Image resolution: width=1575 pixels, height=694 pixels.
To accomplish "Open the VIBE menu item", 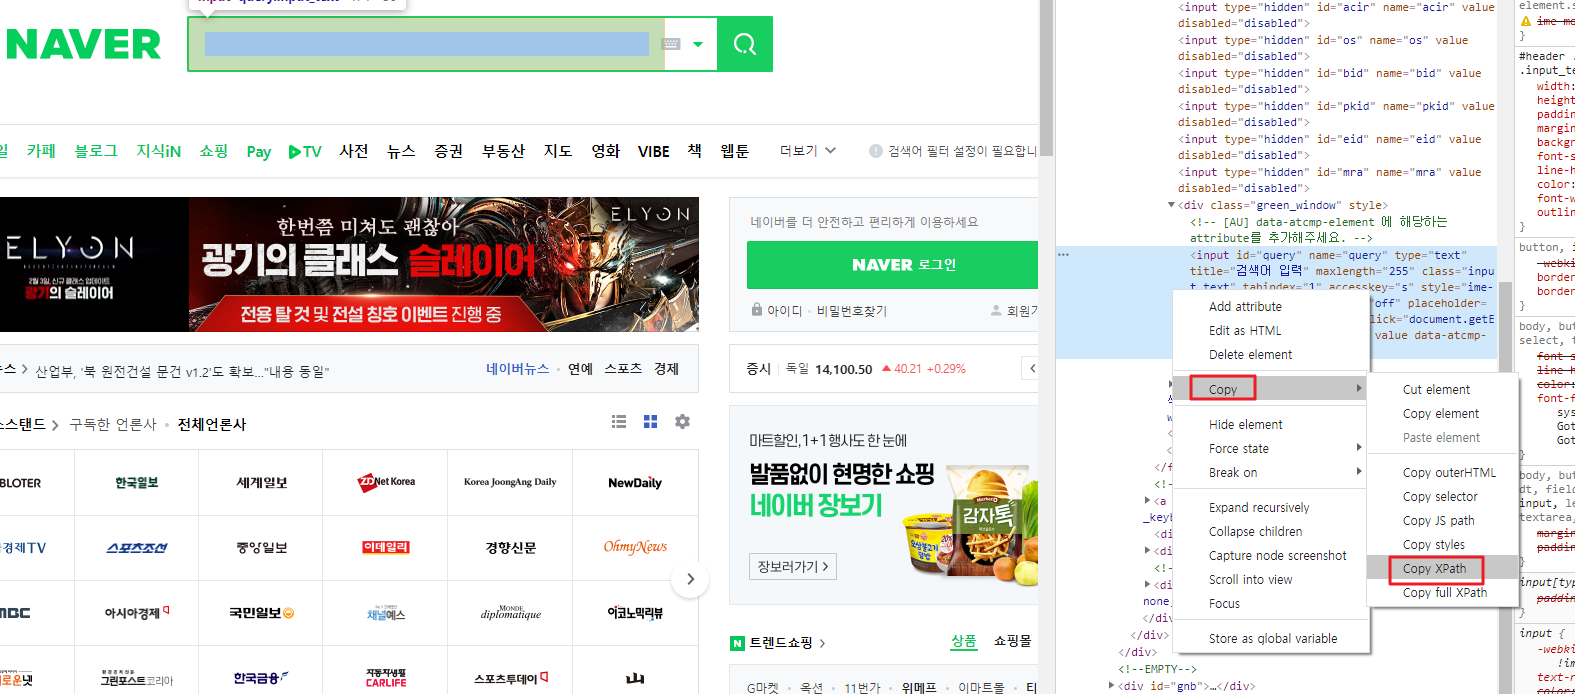I will pos(654,152).
